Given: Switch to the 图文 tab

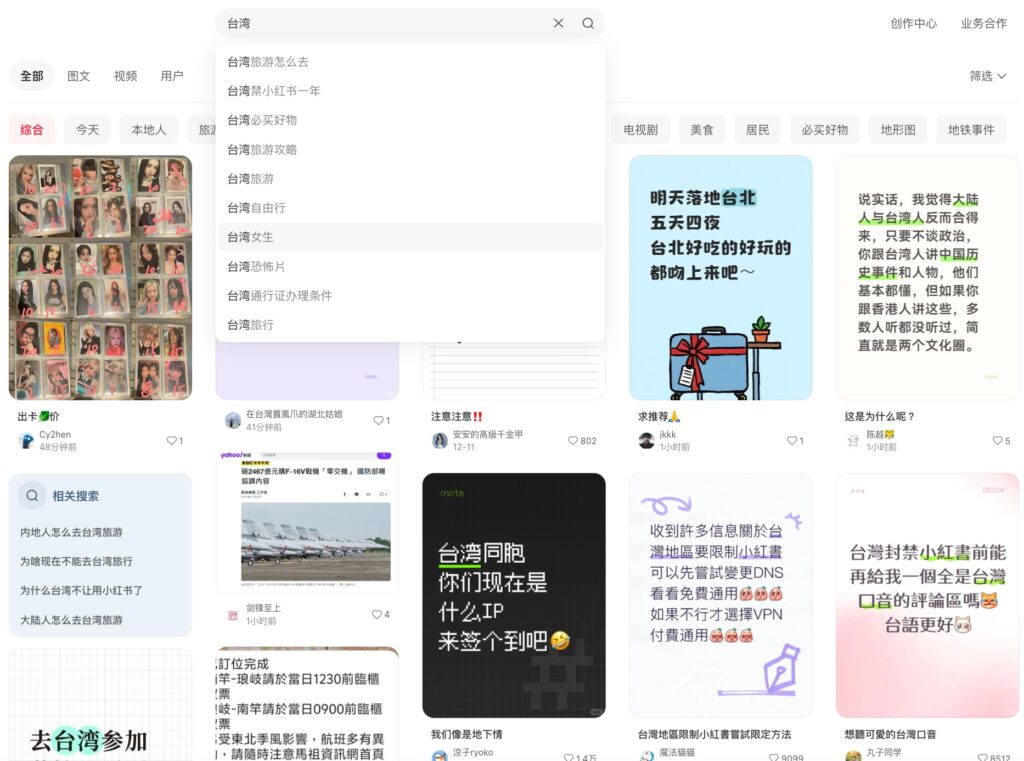Looking at the screenshot, I should [x=79, y=76].
